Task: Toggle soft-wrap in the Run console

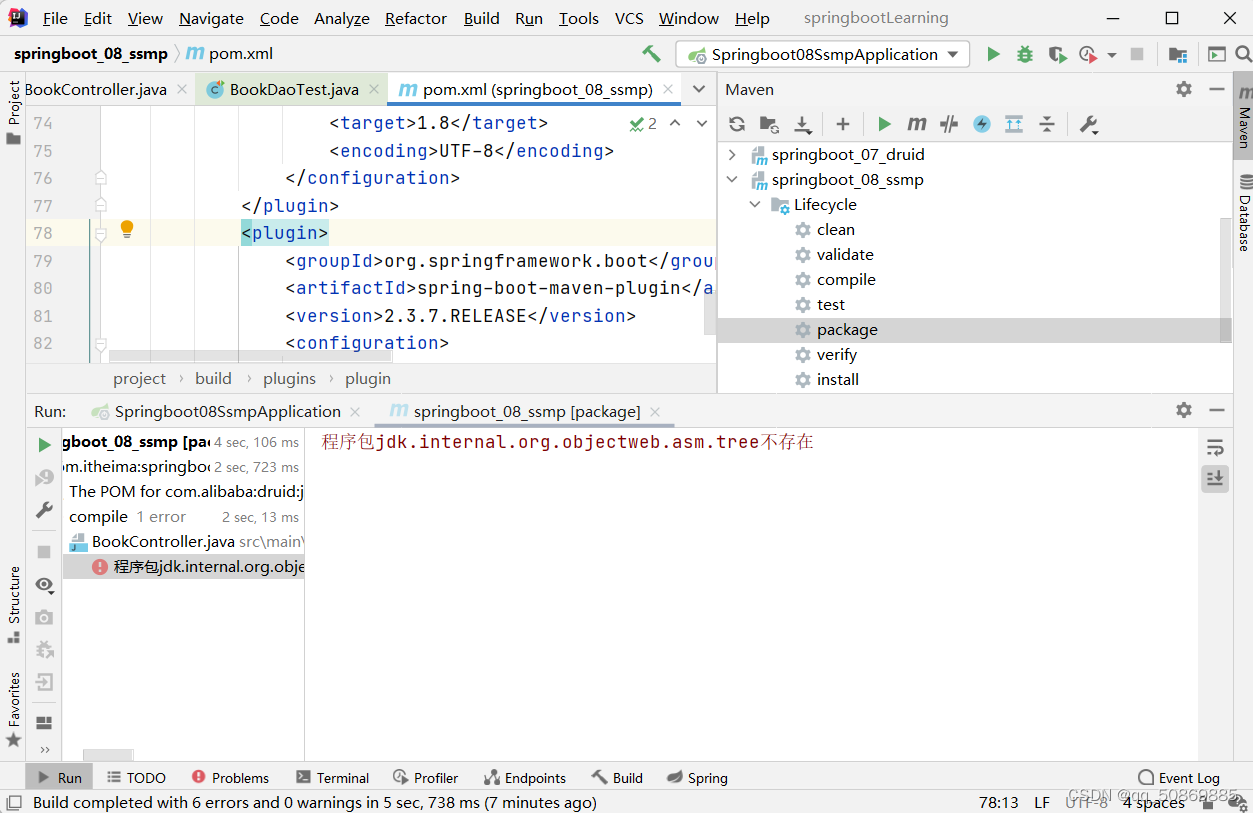Action: tap(1214, 448)
